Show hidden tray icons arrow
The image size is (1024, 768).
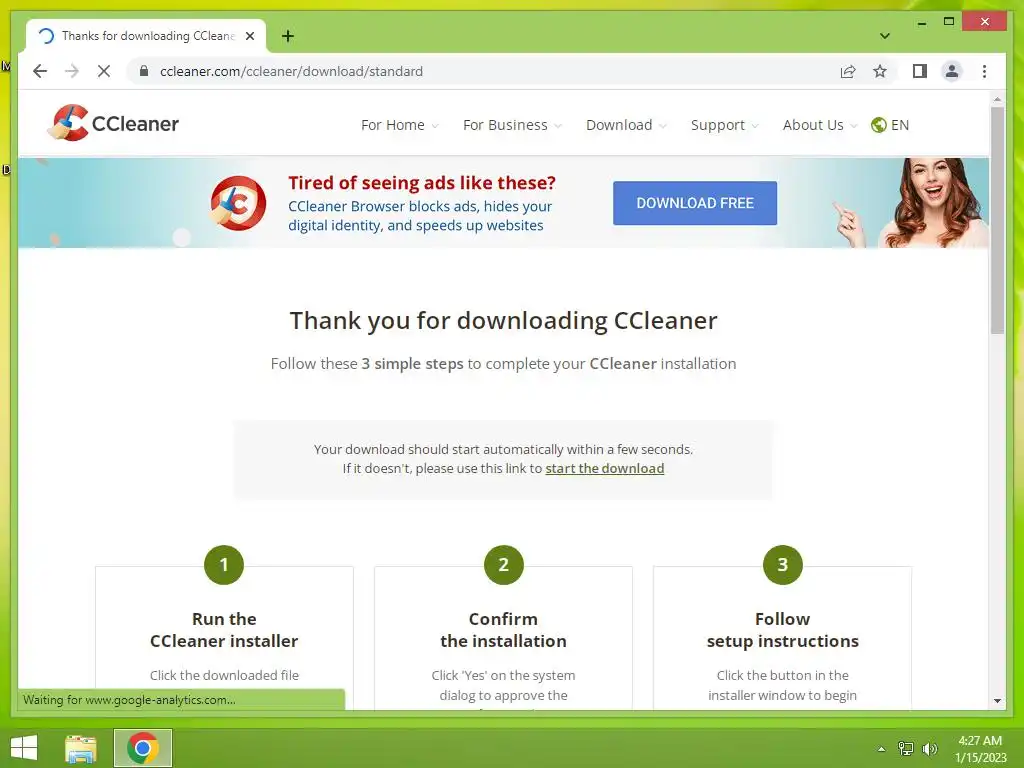click(881, 749)
